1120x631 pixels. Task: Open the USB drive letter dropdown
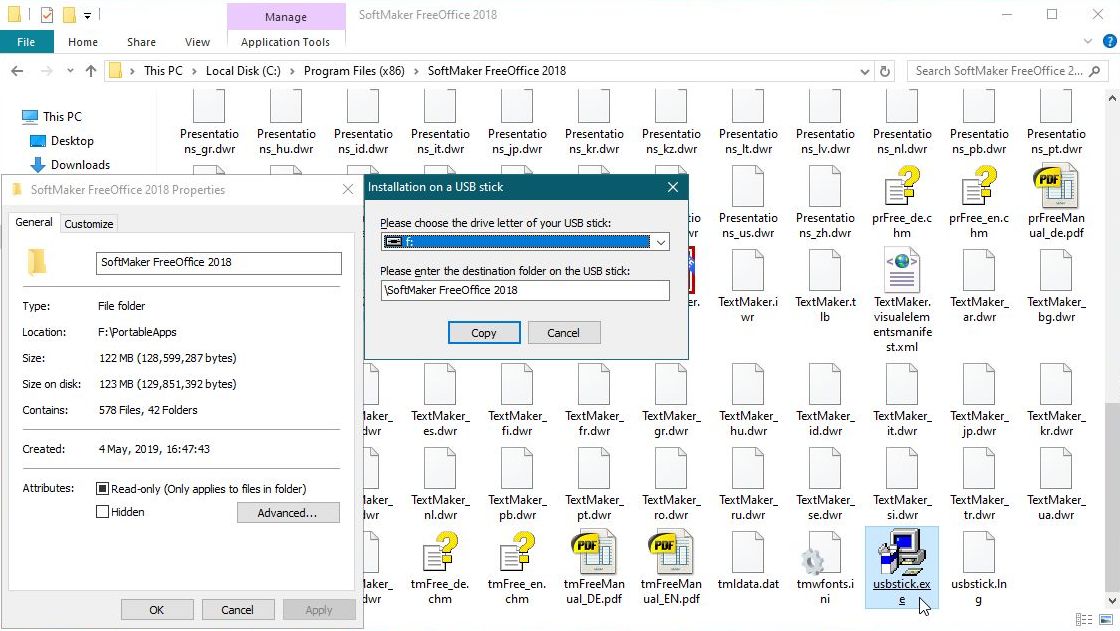point(661,242)
